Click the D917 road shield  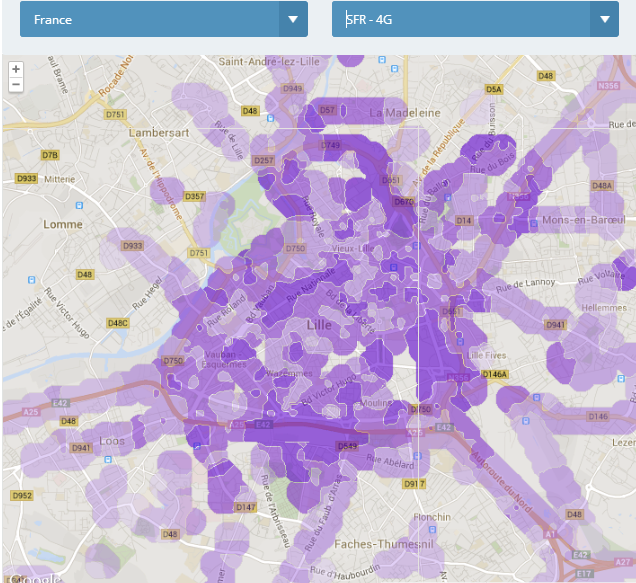(x=414, y=484)
